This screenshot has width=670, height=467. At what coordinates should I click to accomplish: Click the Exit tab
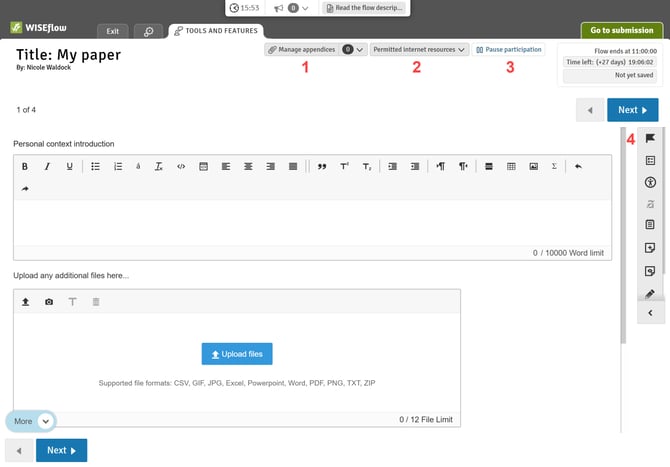113,31
